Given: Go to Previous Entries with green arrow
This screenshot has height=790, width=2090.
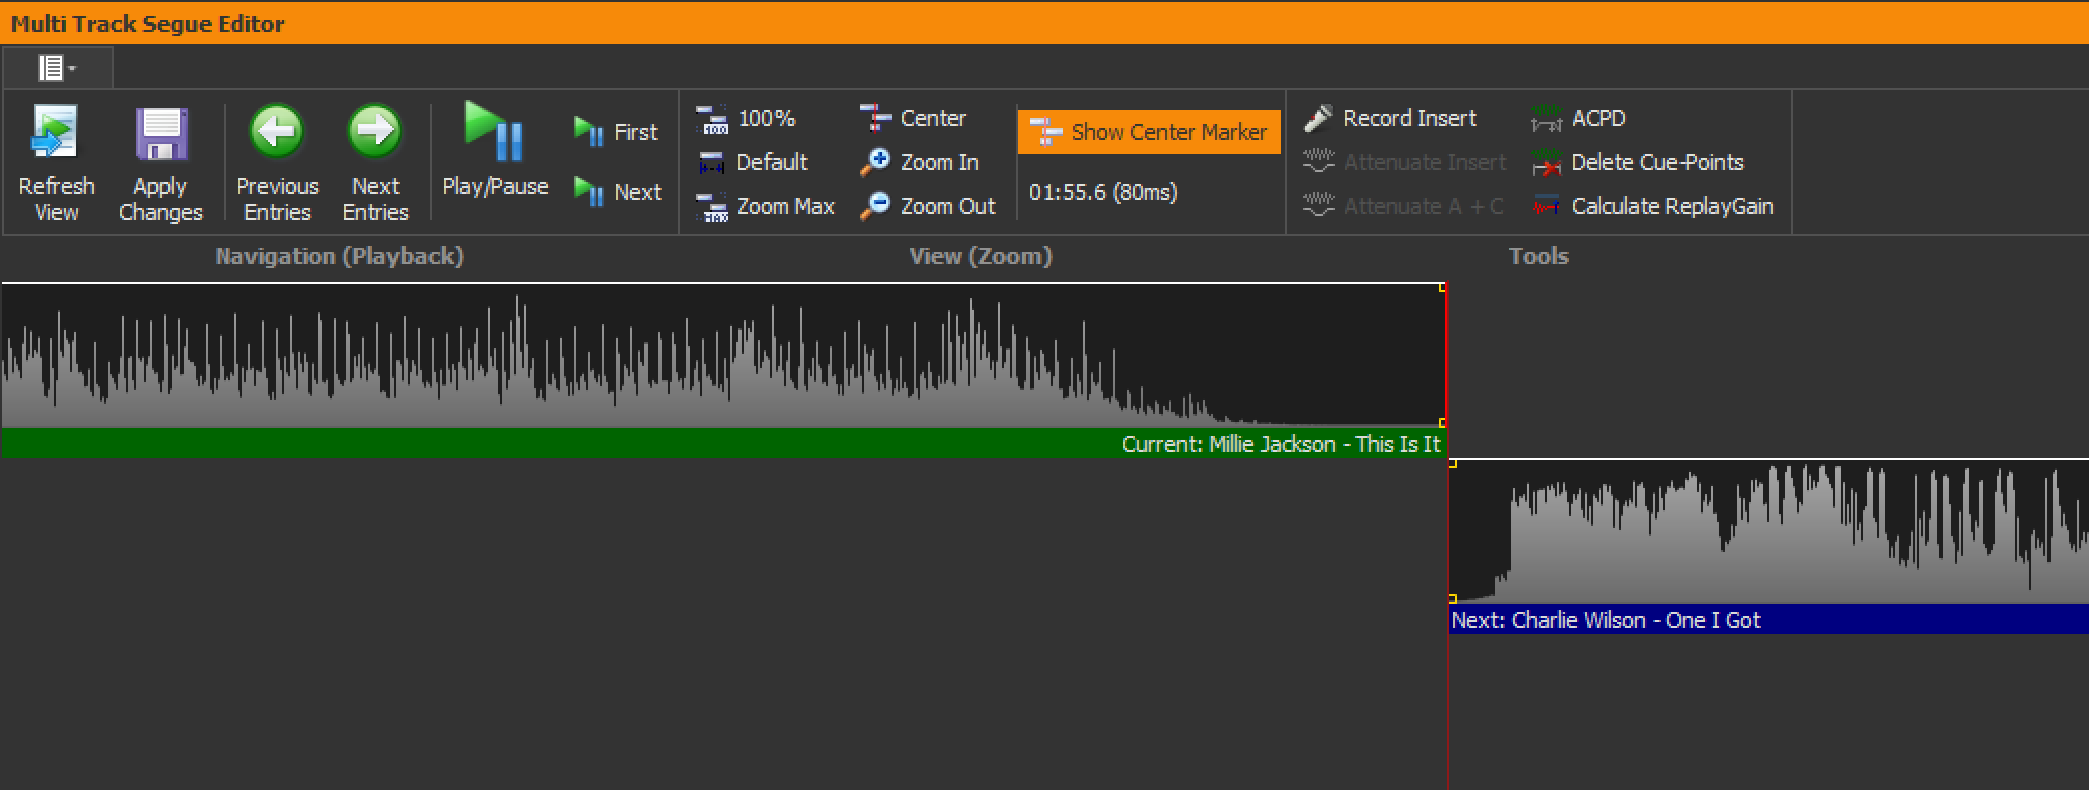Looking at the screenshot, I should click(277, 132).
